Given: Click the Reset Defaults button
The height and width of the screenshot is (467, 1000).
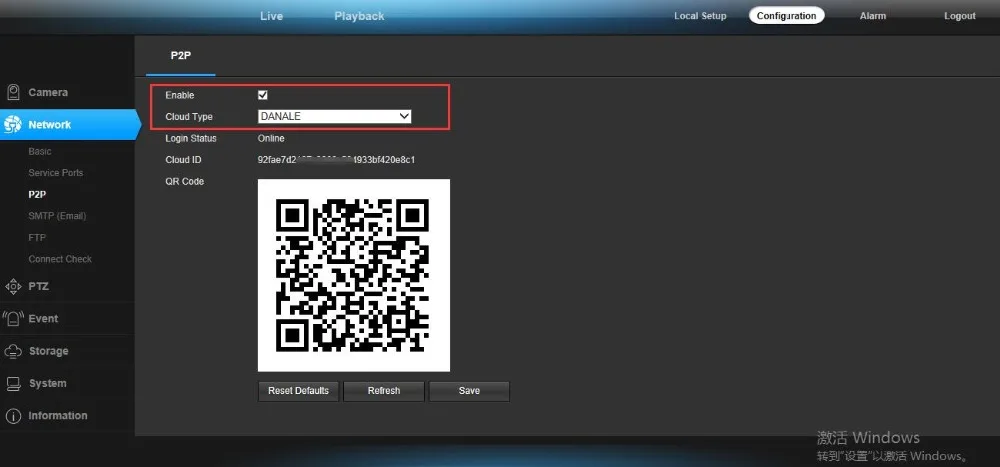Looking at the screenshot, I should tap(298, 391).
